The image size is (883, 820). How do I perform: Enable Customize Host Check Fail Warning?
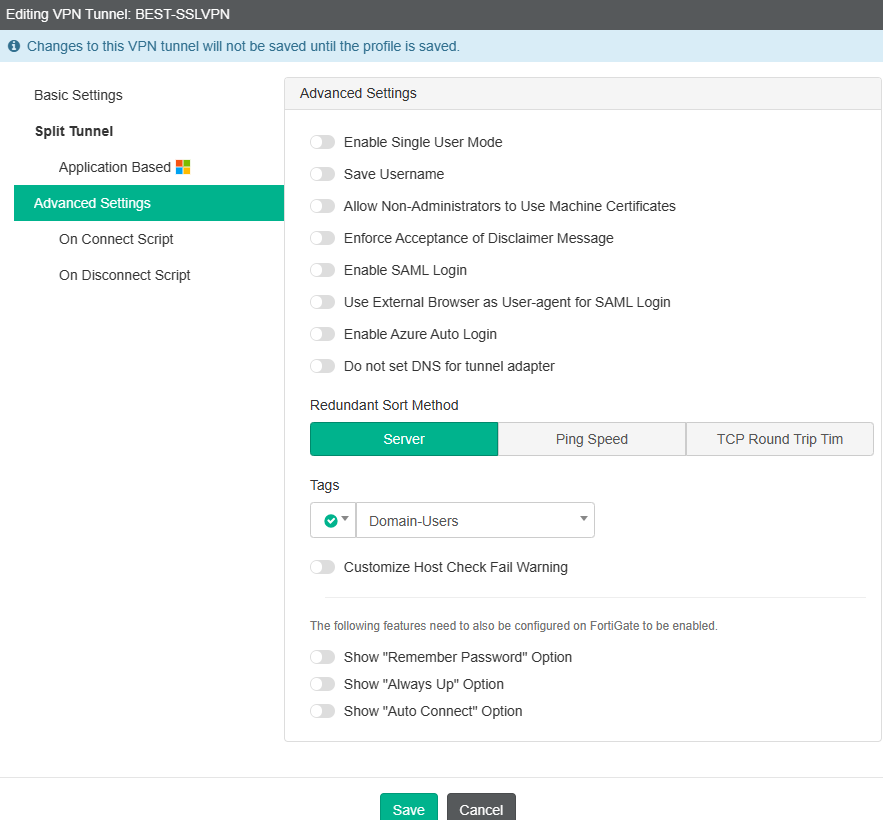tap(322, 567)
